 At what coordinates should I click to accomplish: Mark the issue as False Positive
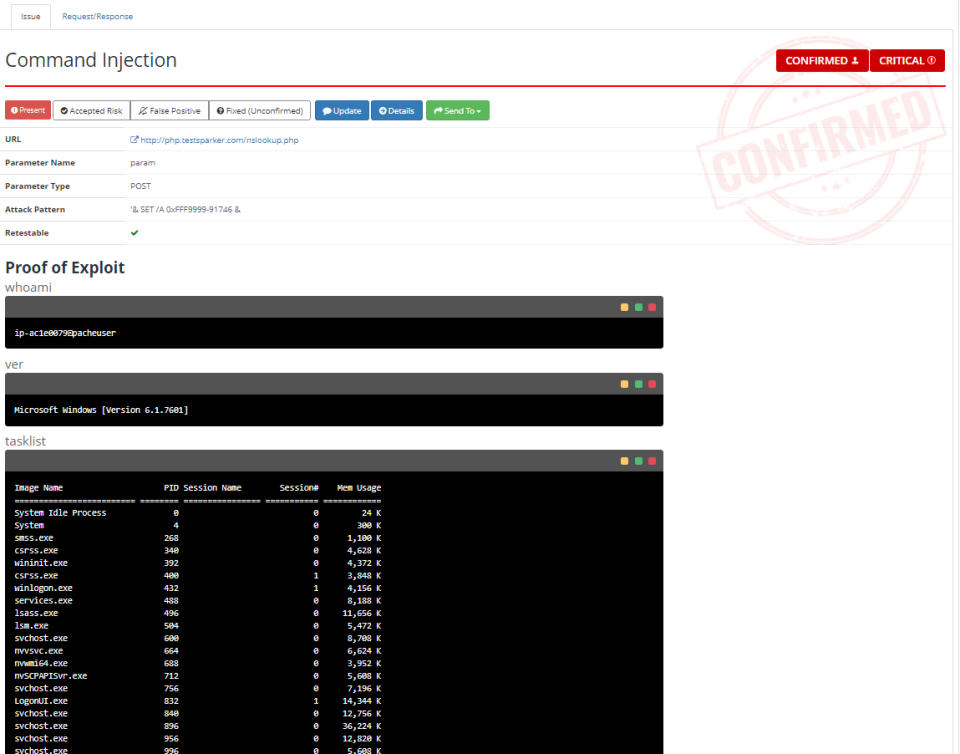coord(172,110)
